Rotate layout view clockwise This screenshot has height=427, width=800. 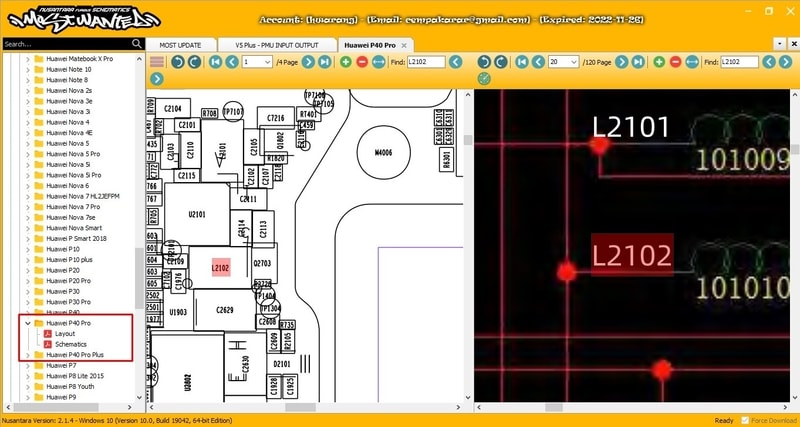(194, 62)
